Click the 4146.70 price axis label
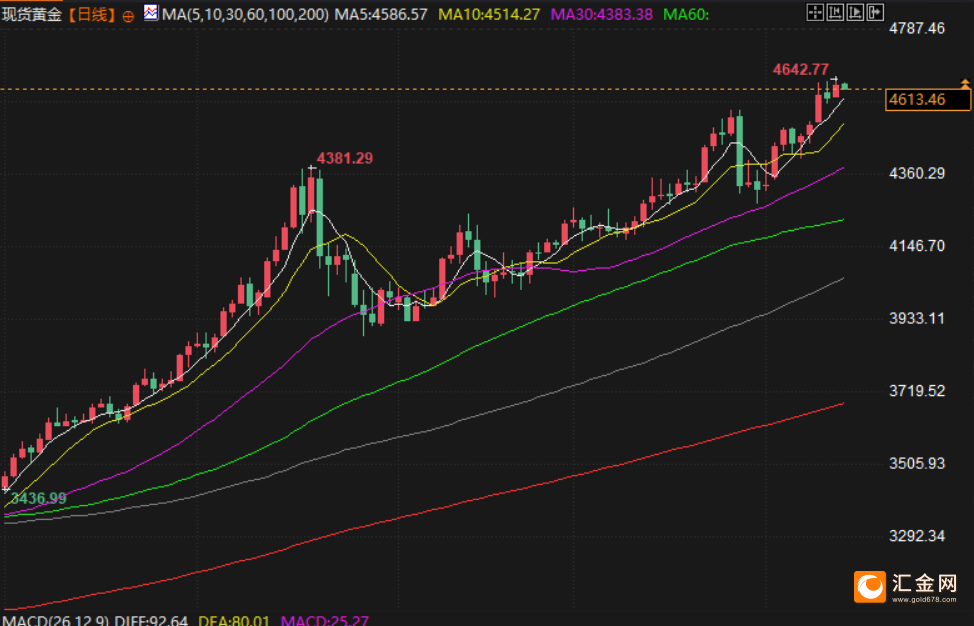 click(917, 246)
